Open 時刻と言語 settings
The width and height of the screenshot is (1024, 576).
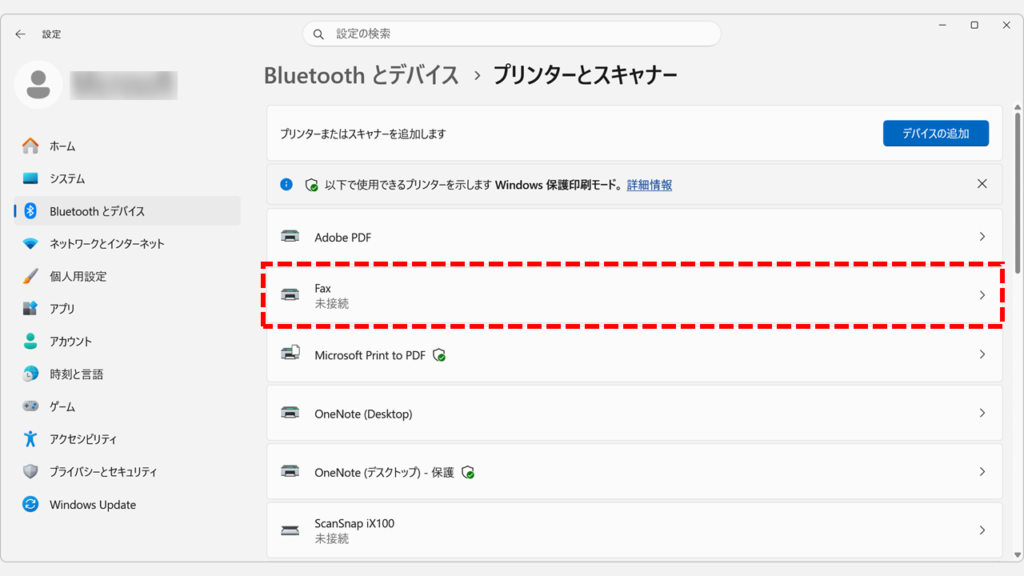click(x=127, y=374)
